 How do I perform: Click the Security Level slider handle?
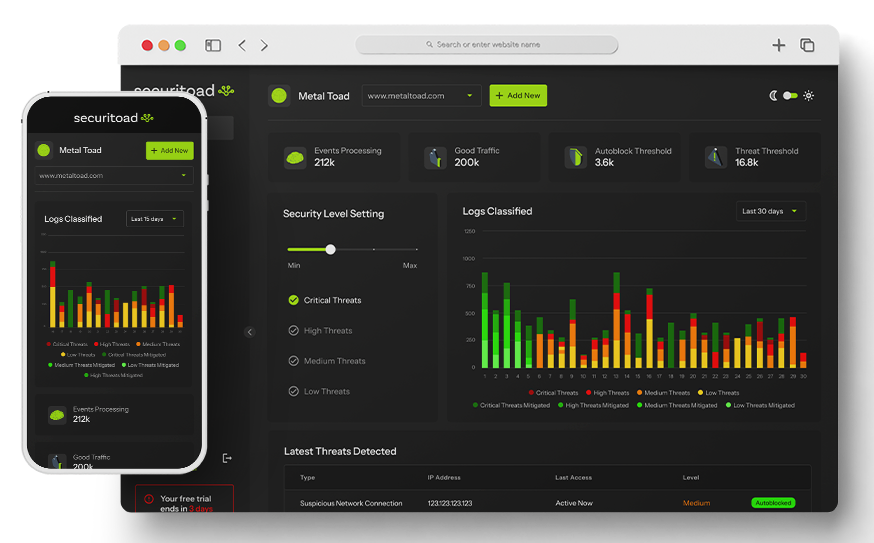coord(331,249)
